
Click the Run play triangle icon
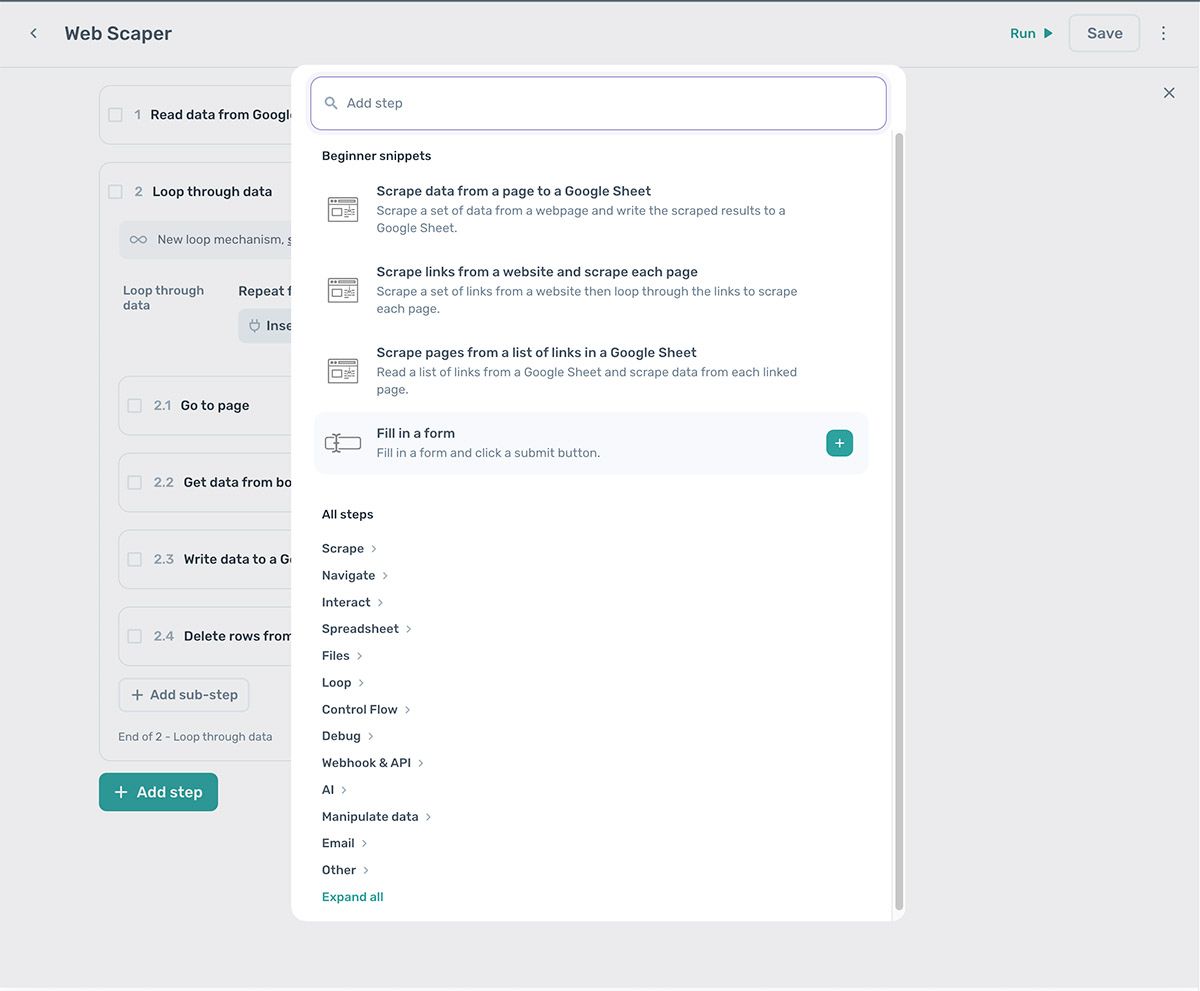tap(1048, 33)
